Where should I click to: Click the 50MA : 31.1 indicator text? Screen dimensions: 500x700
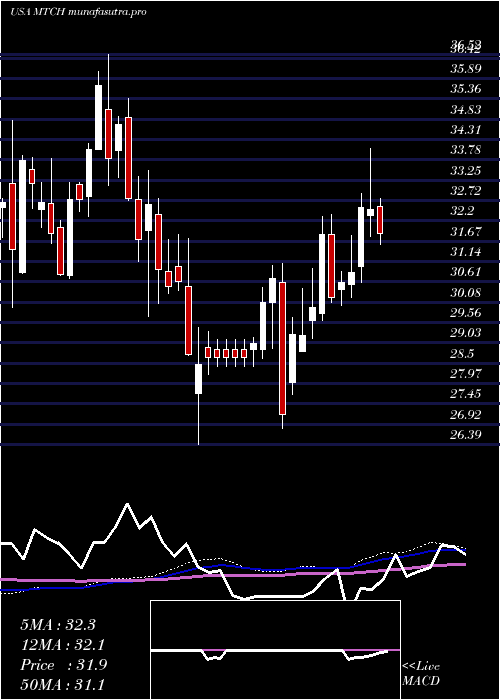point(62,684)
